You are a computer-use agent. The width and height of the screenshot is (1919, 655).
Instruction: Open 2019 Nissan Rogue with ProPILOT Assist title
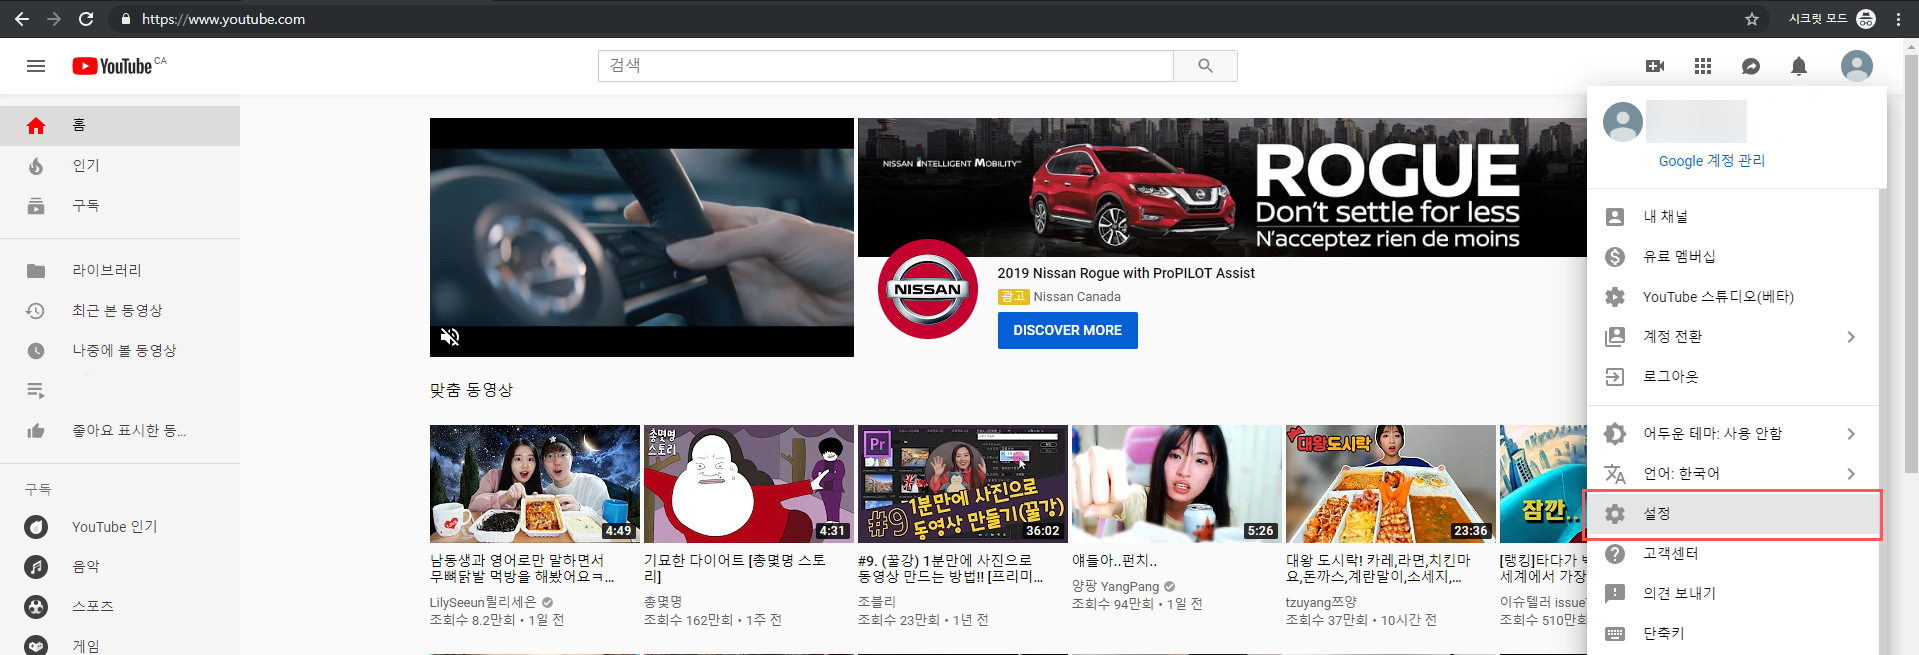point(1126,273)
